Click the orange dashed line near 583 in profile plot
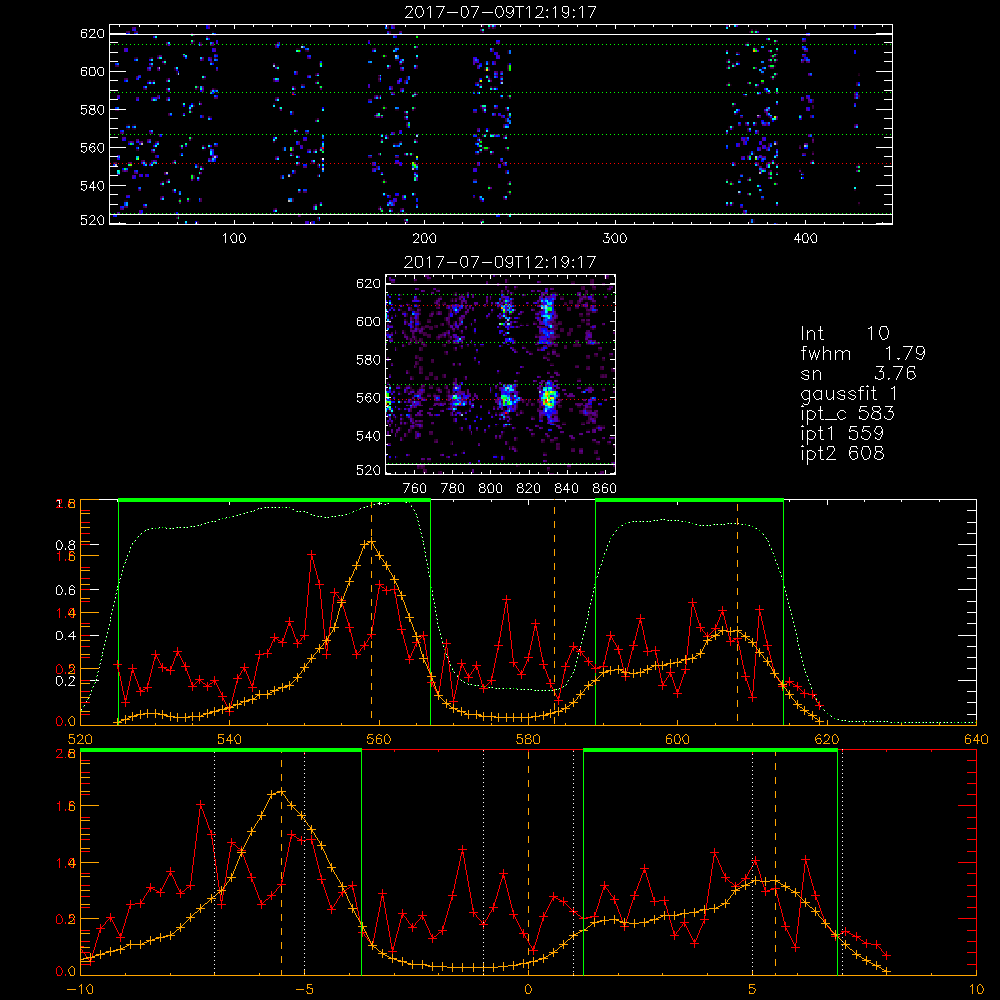Image resolution: width=1000 pixels, height=1000 pixels. tap(554, 614)
